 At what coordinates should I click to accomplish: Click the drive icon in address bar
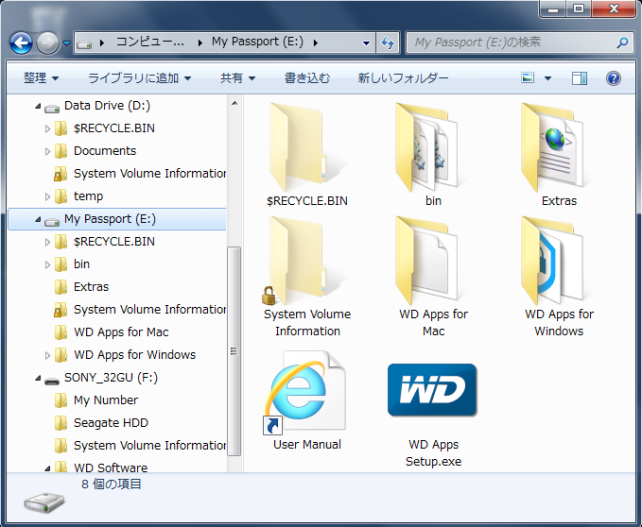(x=84, y=43)
